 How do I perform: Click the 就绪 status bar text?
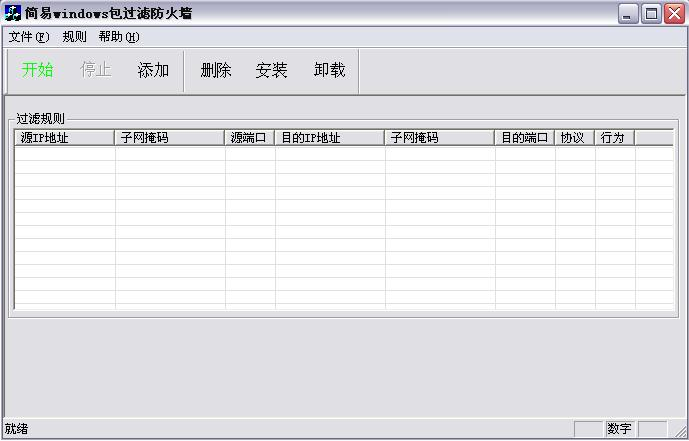point(16,429)
